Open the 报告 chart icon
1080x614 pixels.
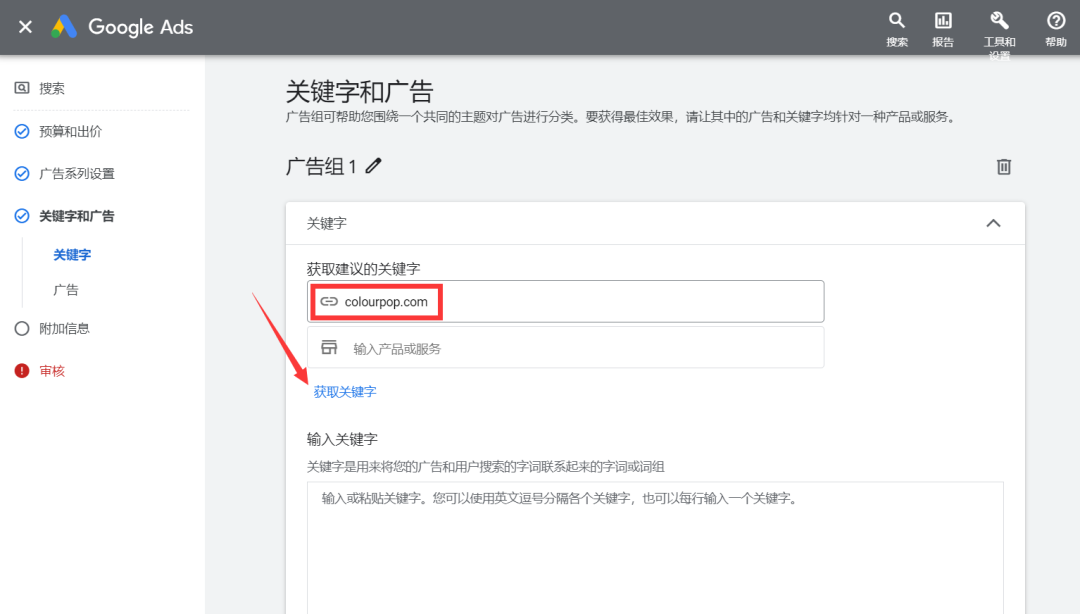pos(943,20)
